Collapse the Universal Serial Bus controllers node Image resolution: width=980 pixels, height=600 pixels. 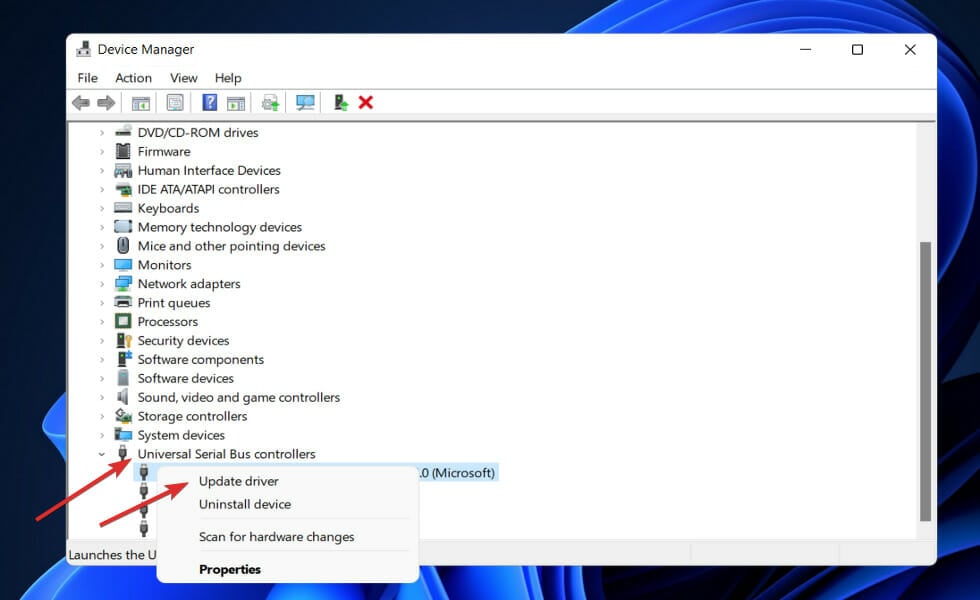102,454
